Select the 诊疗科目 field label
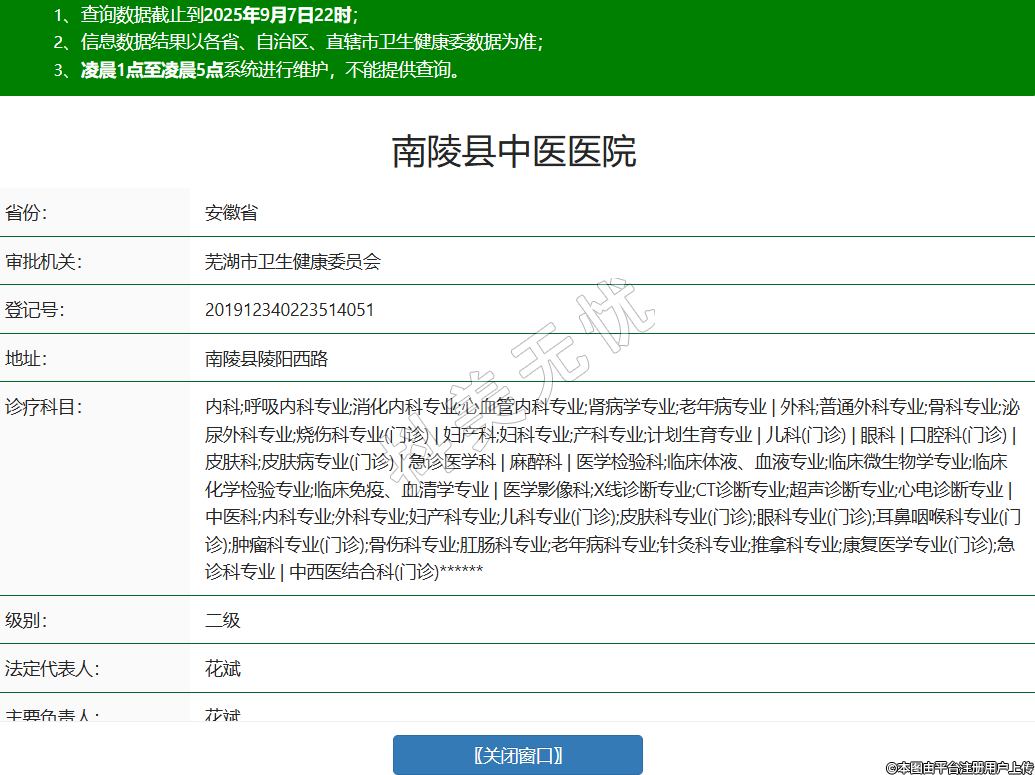Screen dimensions: 1035x775 point(43,407)
